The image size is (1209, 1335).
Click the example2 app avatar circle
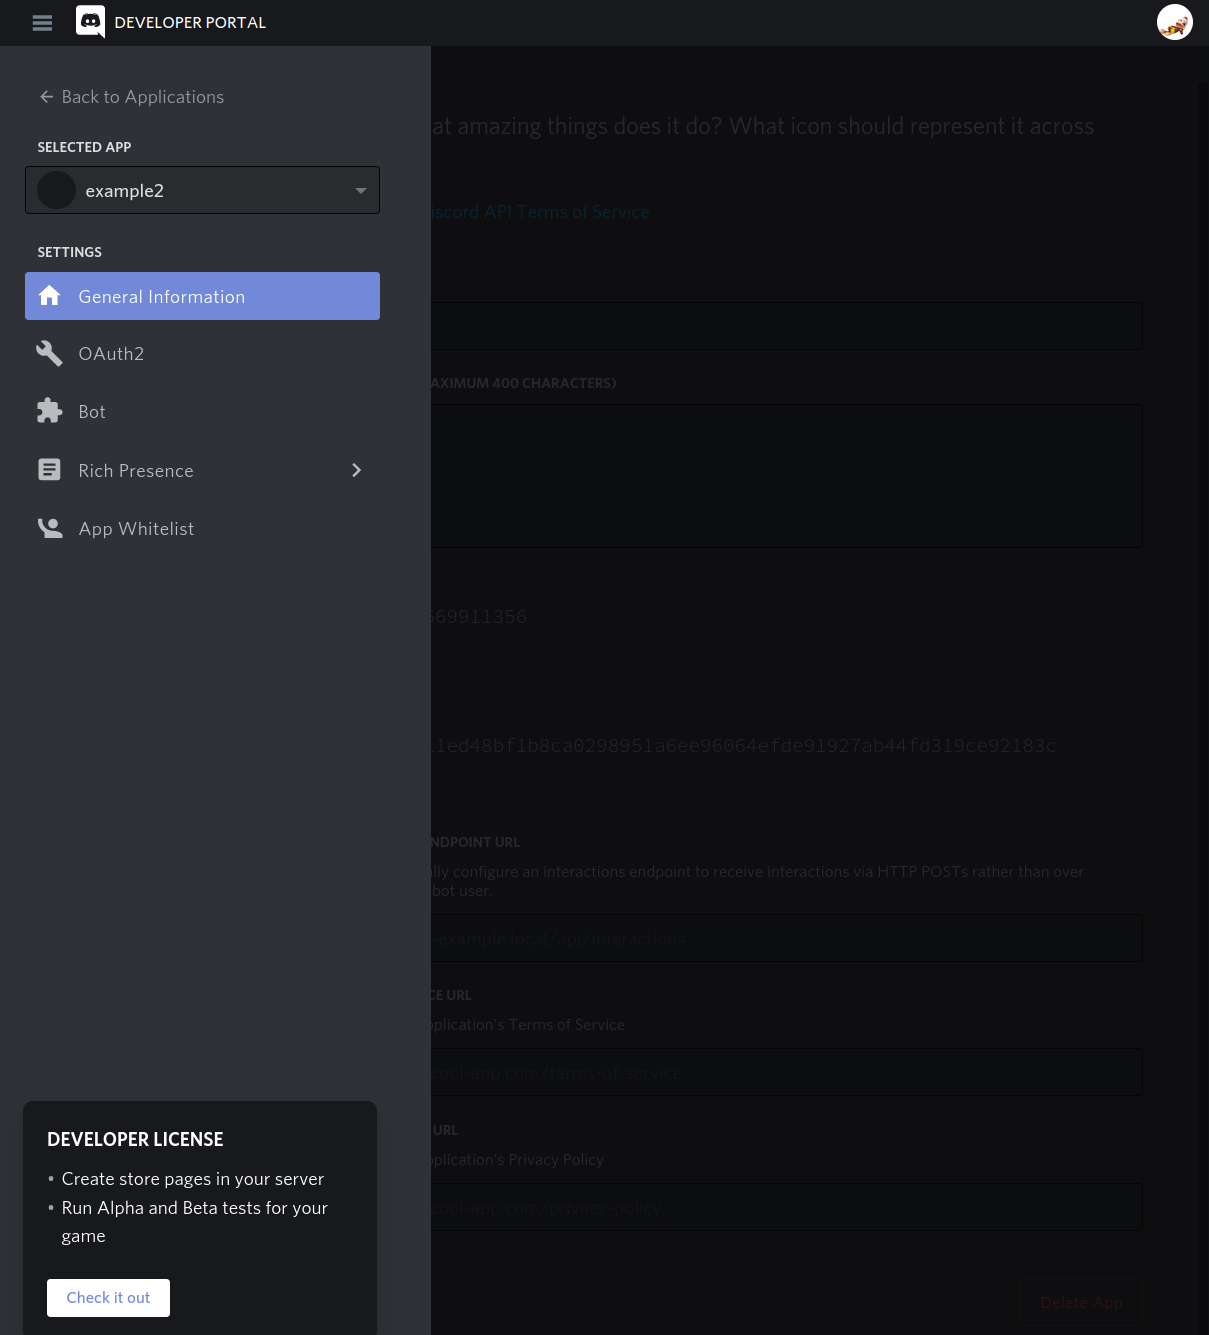[56, 190]
